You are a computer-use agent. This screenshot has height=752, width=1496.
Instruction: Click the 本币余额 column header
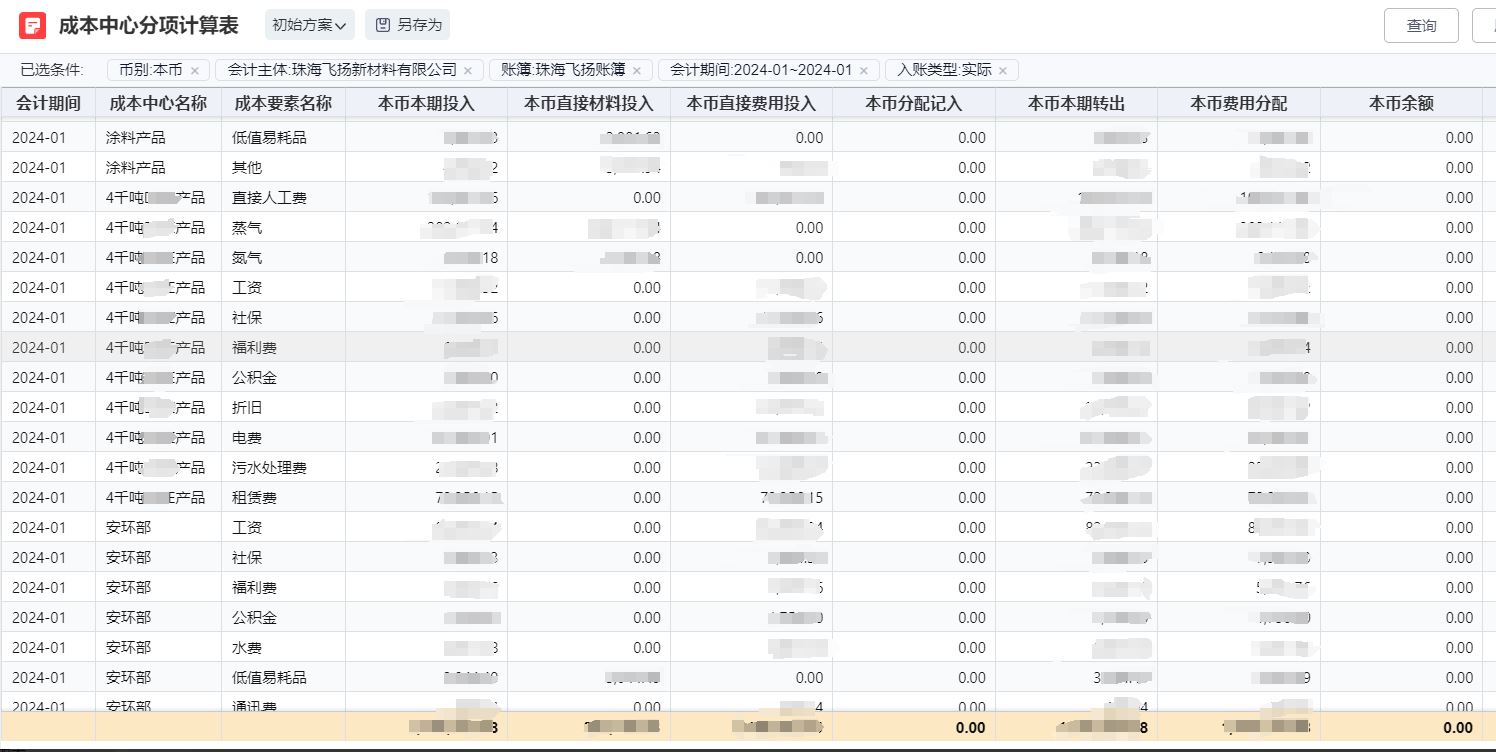click(1400, 103)
